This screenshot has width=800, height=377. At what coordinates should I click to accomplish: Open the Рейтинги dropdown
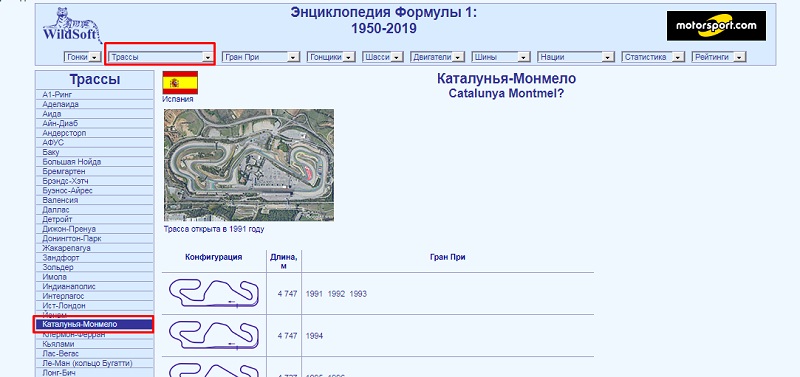coord(719,57)
